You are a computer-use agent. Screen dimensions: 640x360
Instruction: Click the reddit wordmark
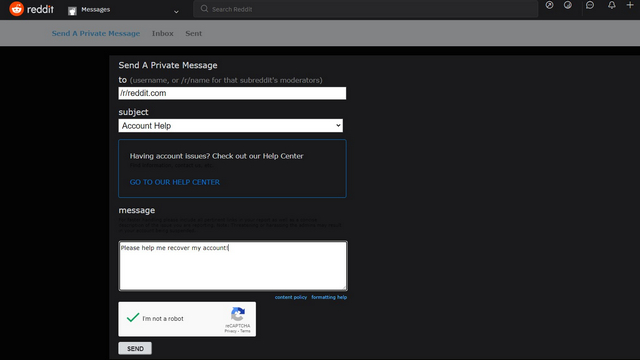click(40, 9)
